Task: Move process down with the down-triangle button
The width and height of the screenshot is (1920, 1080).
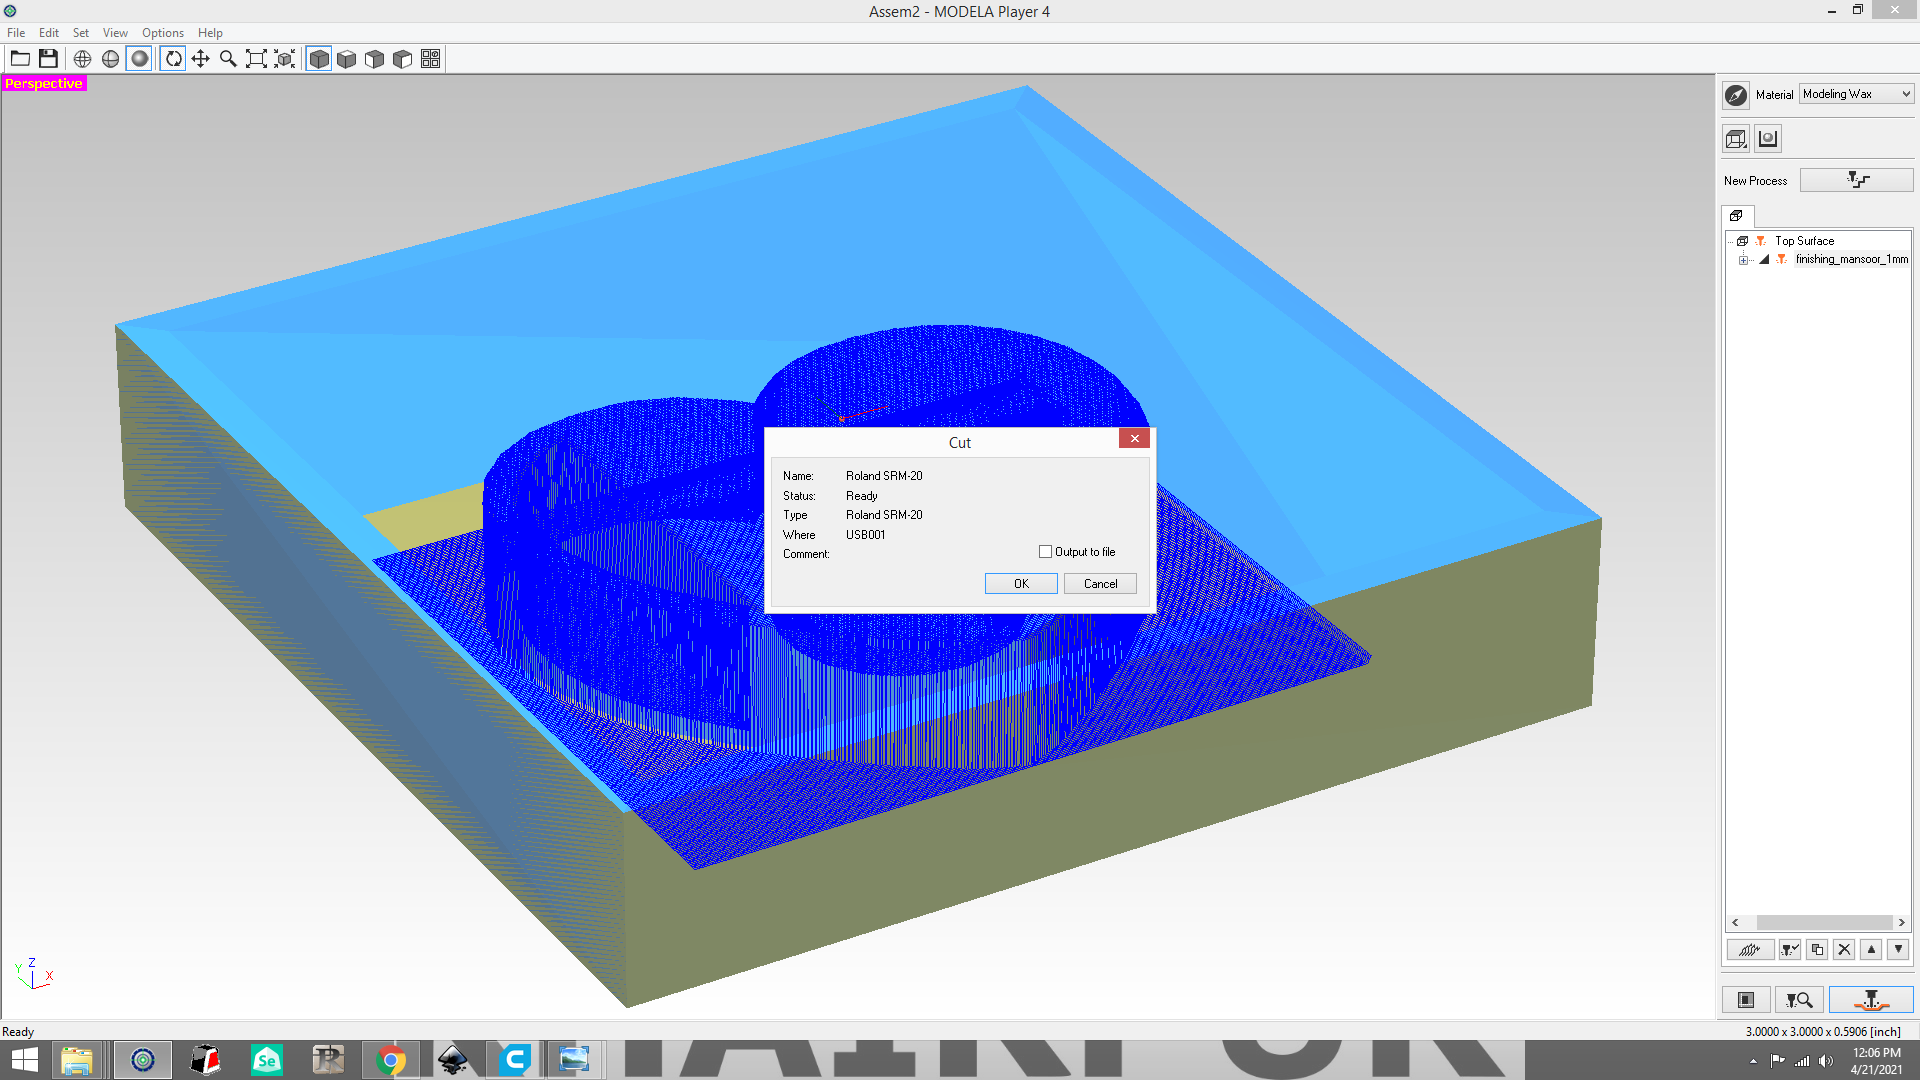Action: point(1898,950)
